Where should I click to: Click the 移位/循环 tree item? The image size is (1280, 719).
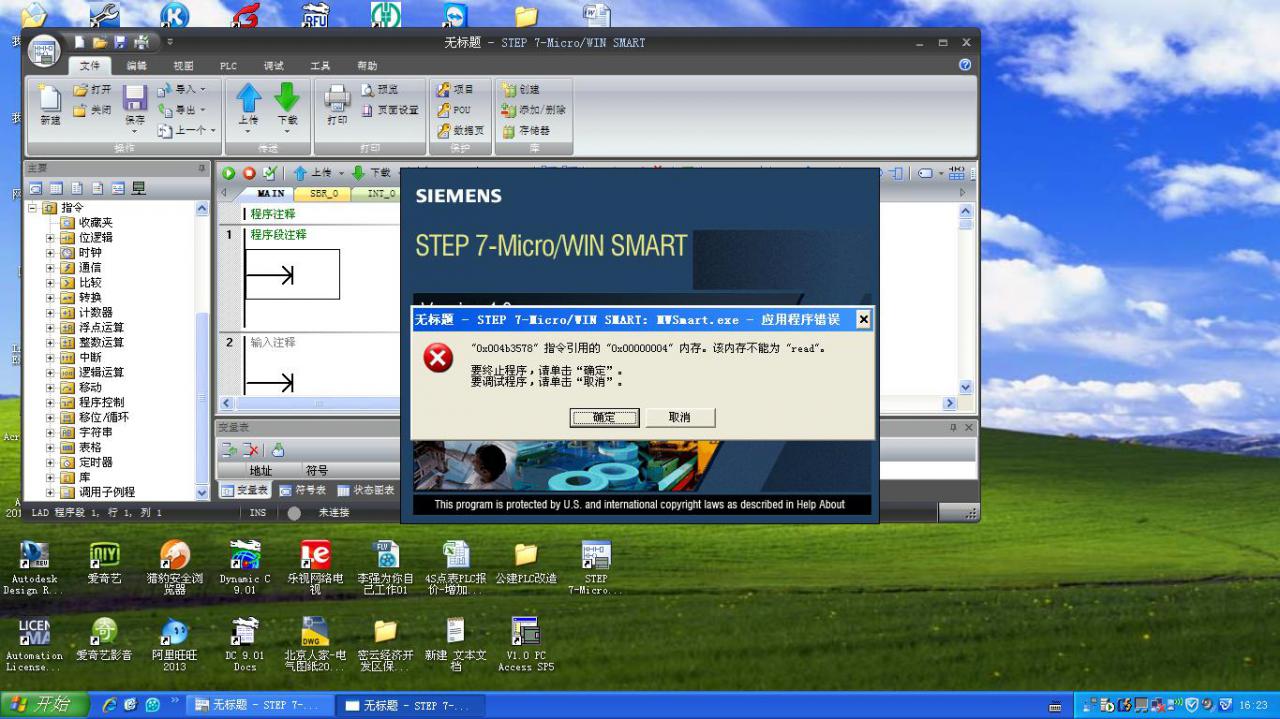point(104,417)
